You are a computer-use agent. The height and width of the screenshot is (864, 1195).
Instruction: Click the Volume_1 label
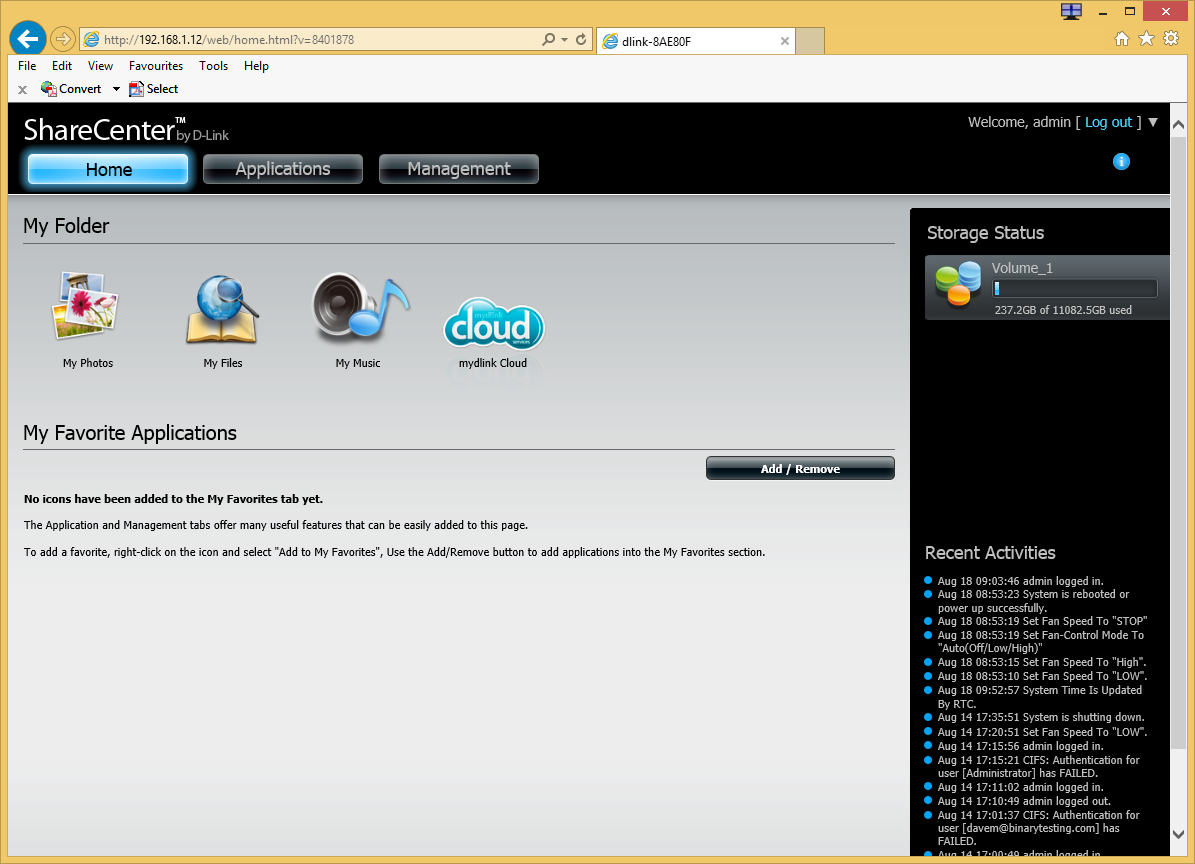[x=1022, y=268]
